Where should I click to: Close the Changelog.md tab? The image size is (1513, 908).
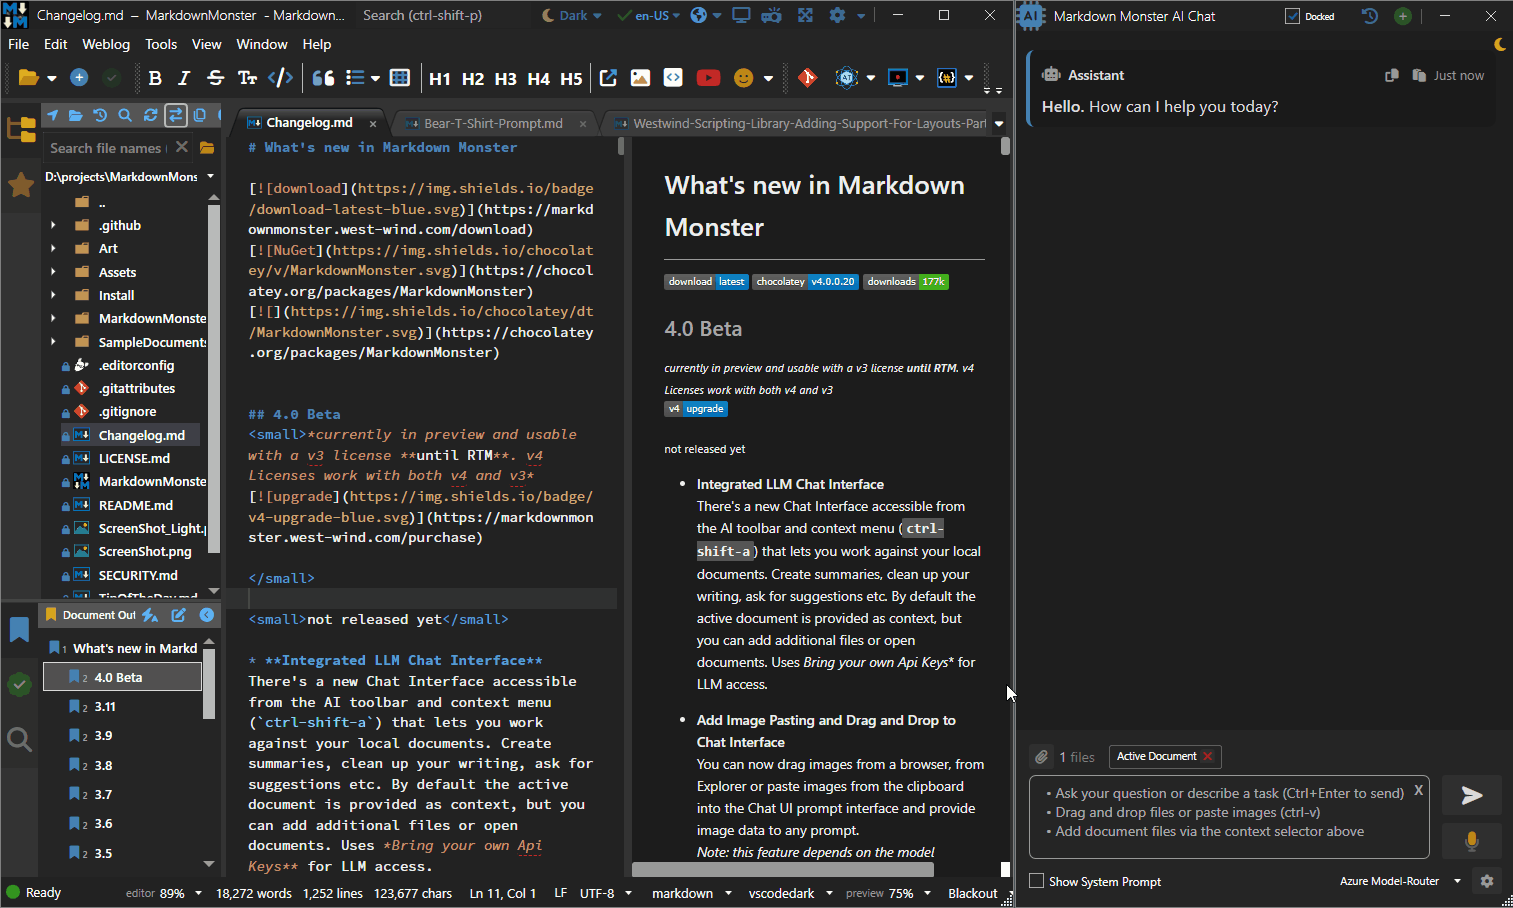click(x=373, y=123)
